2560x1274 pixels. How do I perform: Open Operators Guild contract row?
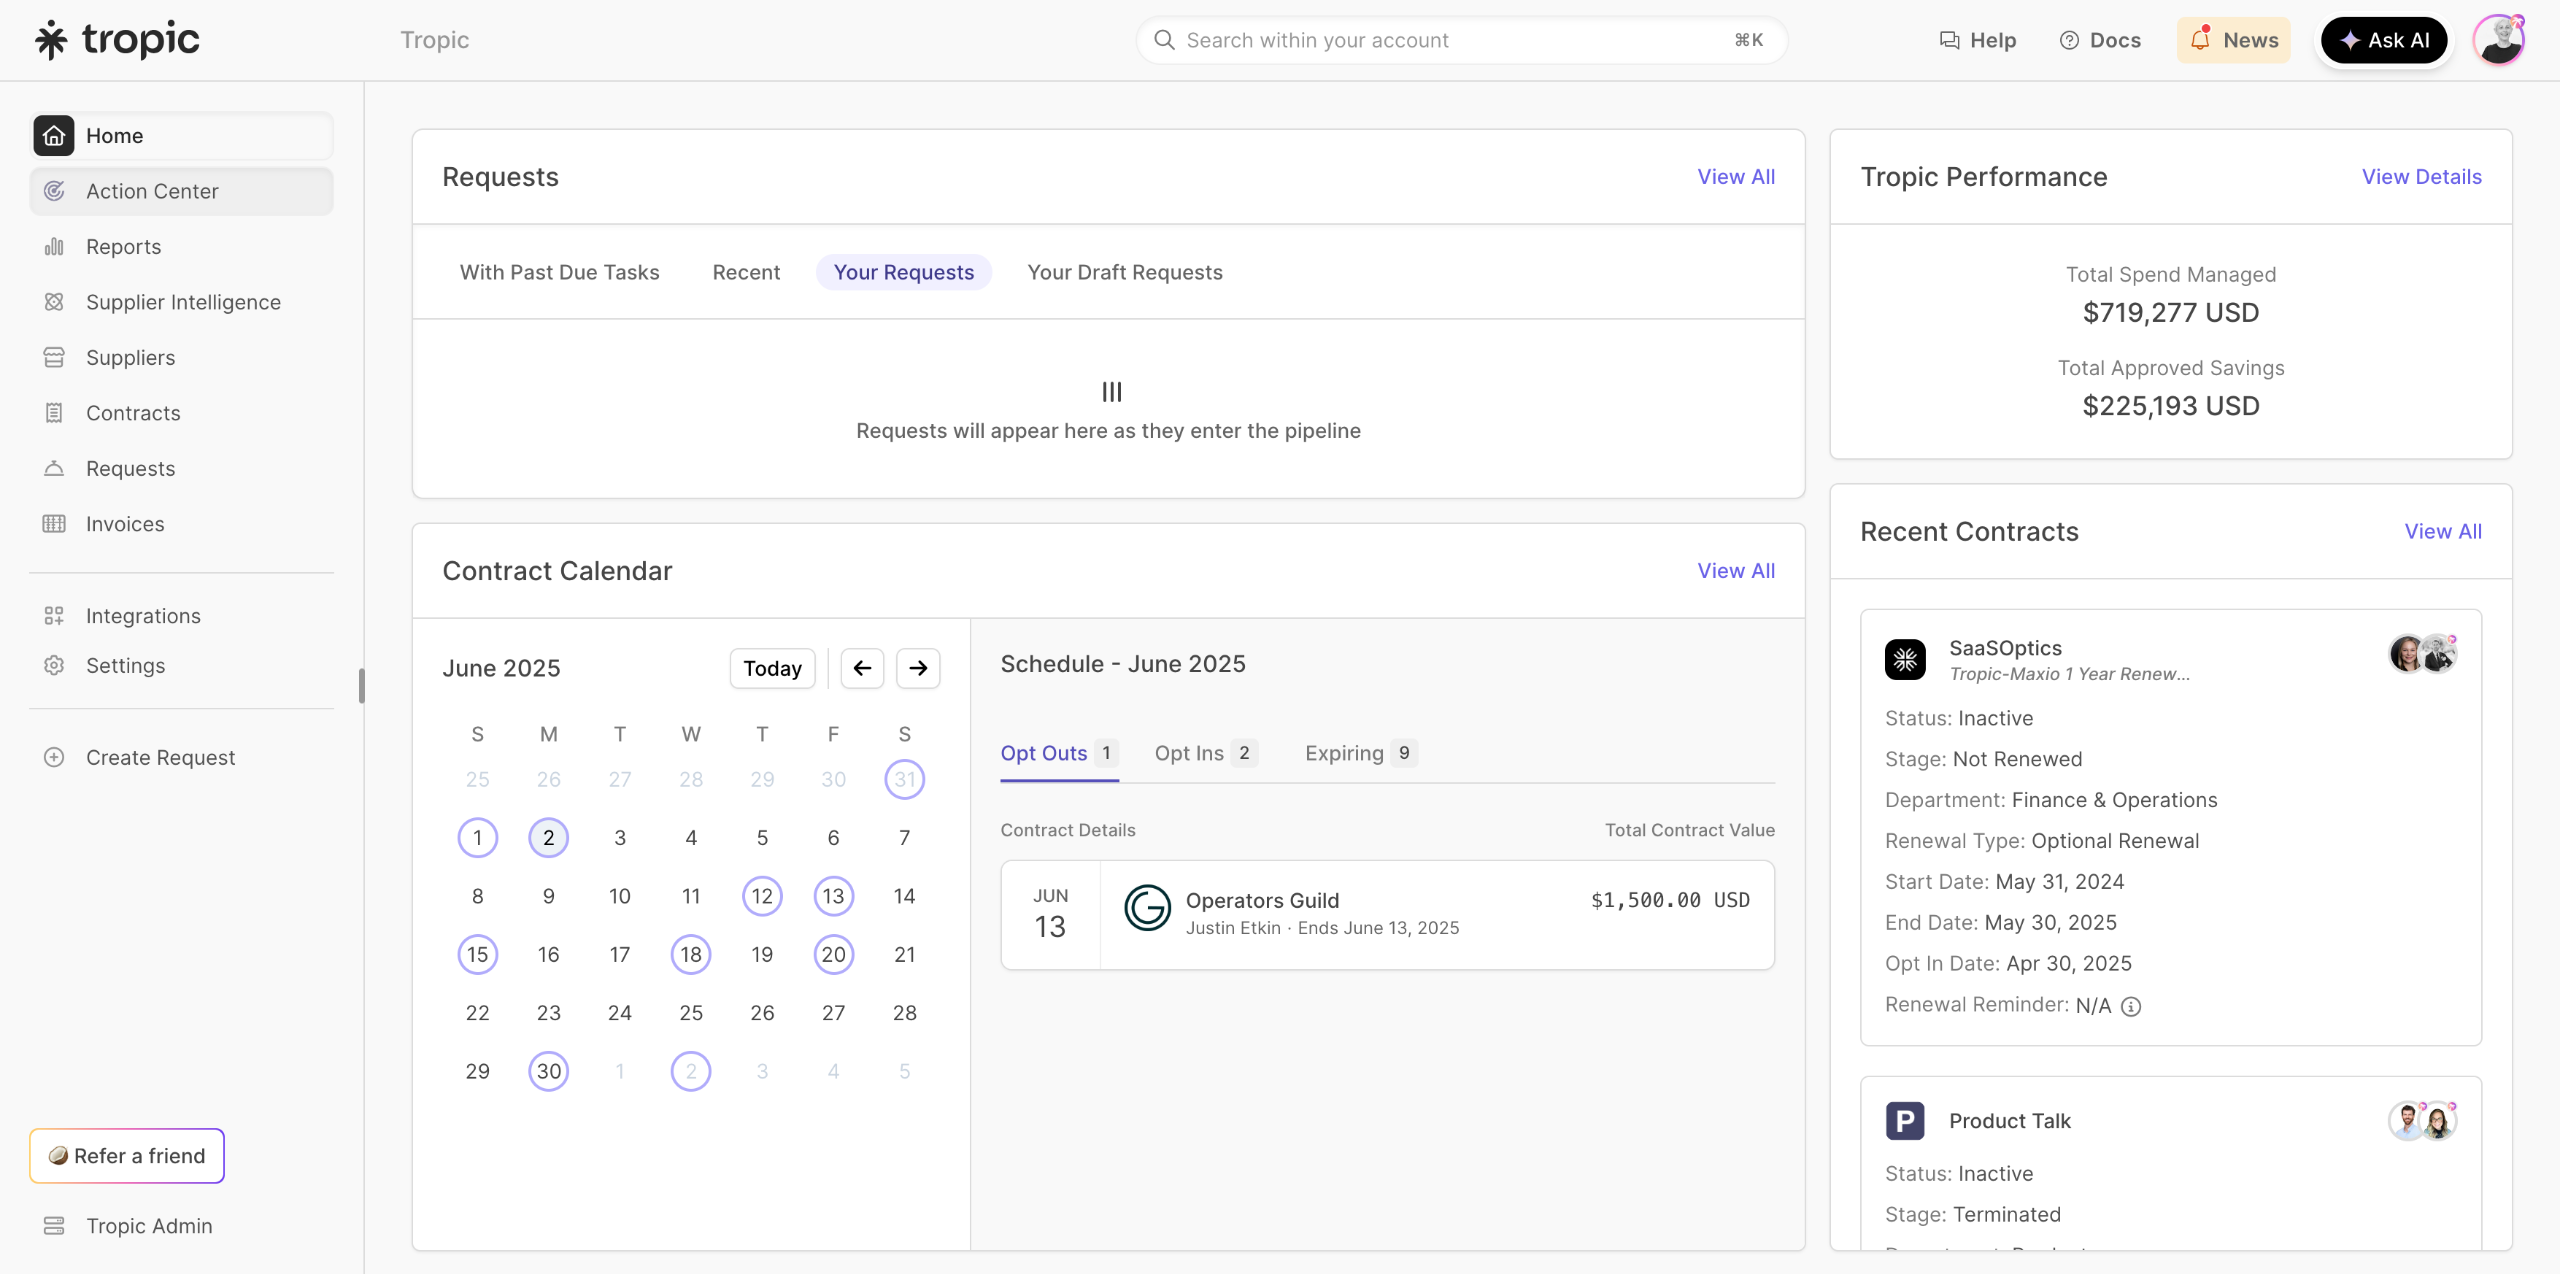pyautogui.click(x=1387, y=914)
